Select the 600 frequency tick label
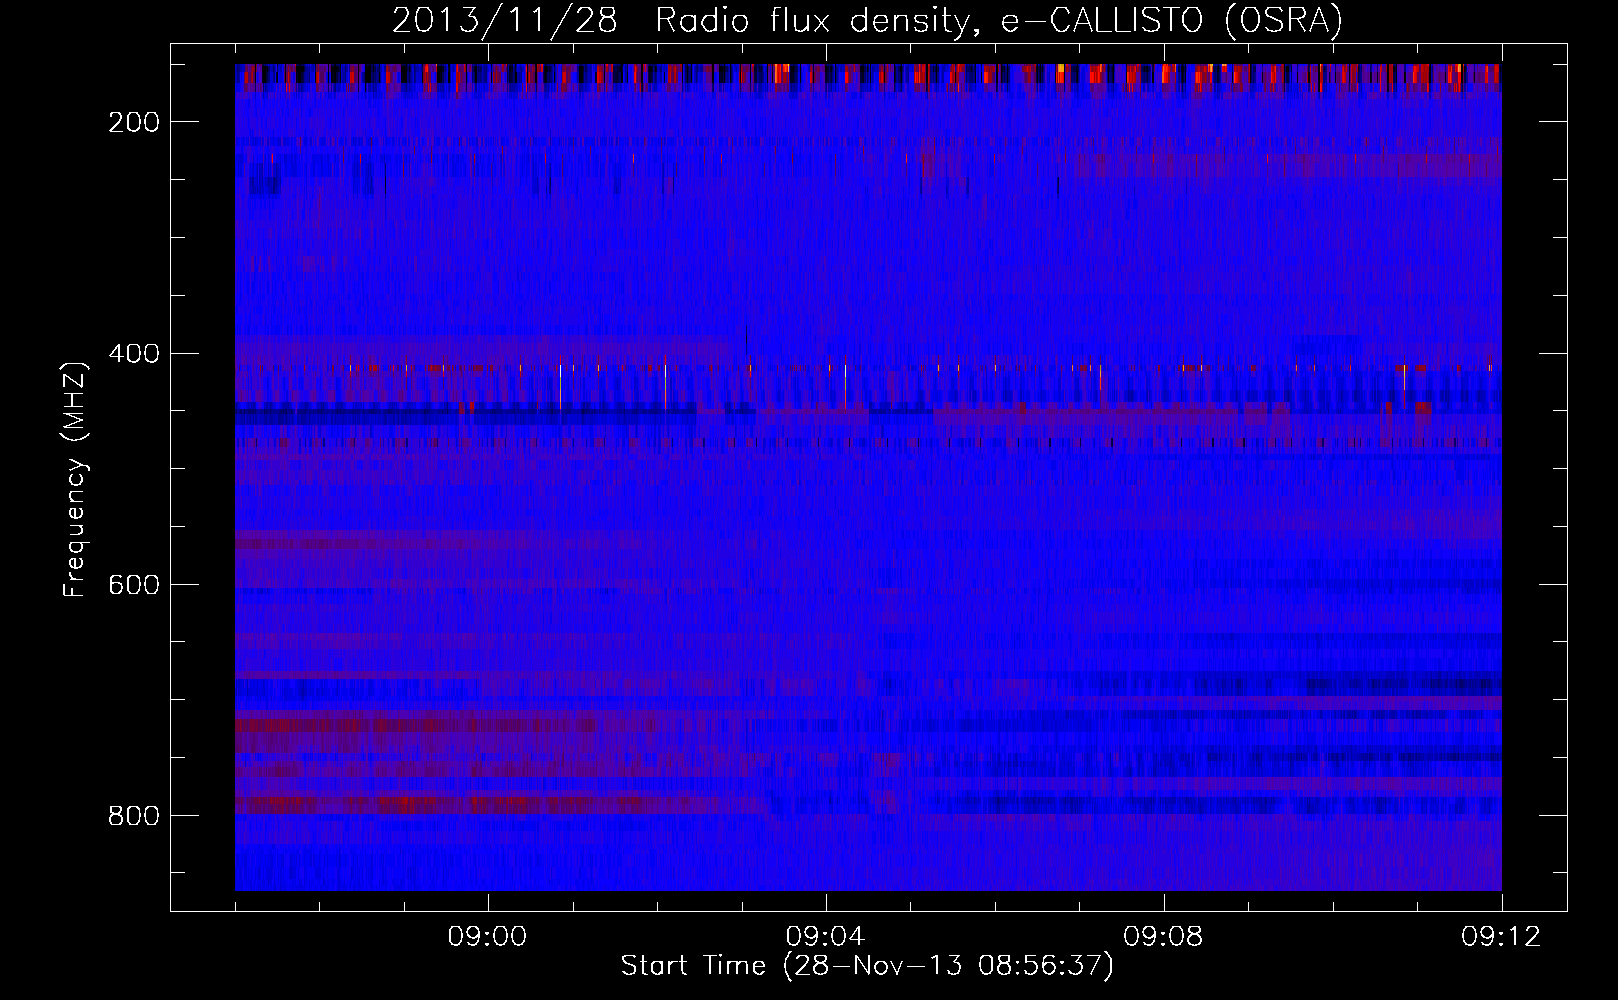1618x1000 pixels. coord(134,585)
